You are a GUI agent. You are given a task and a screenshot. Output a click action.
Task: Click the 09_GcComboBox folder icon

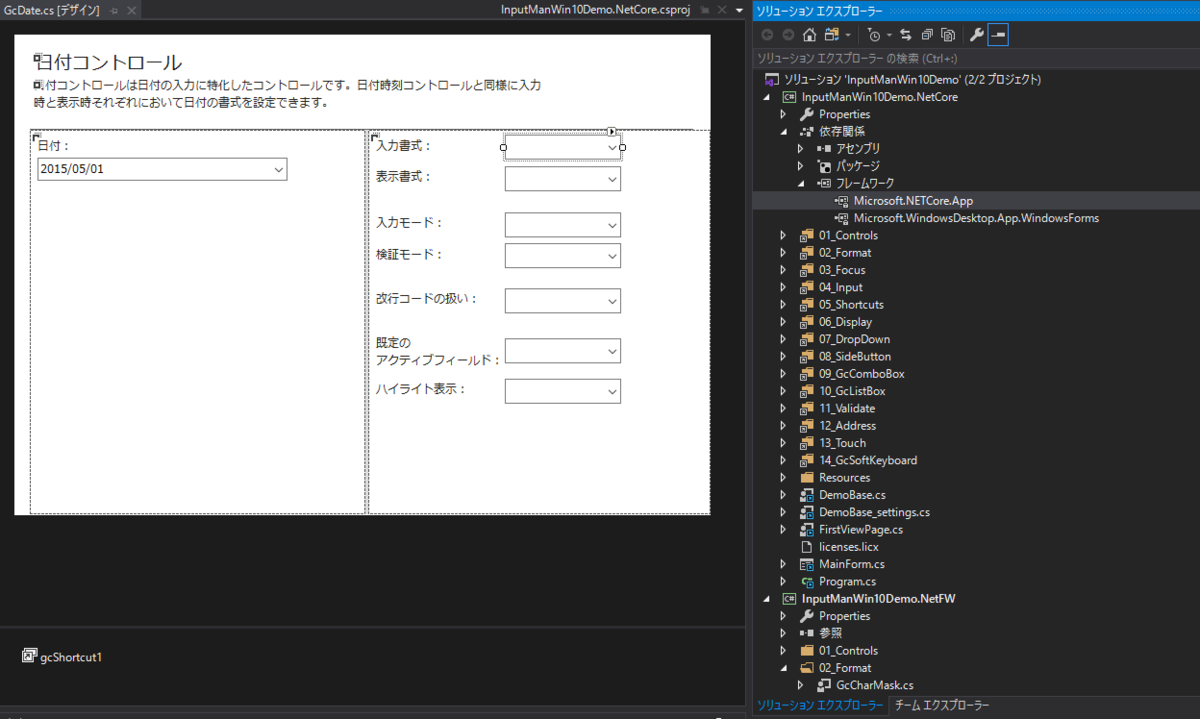[x=807, y=374]
